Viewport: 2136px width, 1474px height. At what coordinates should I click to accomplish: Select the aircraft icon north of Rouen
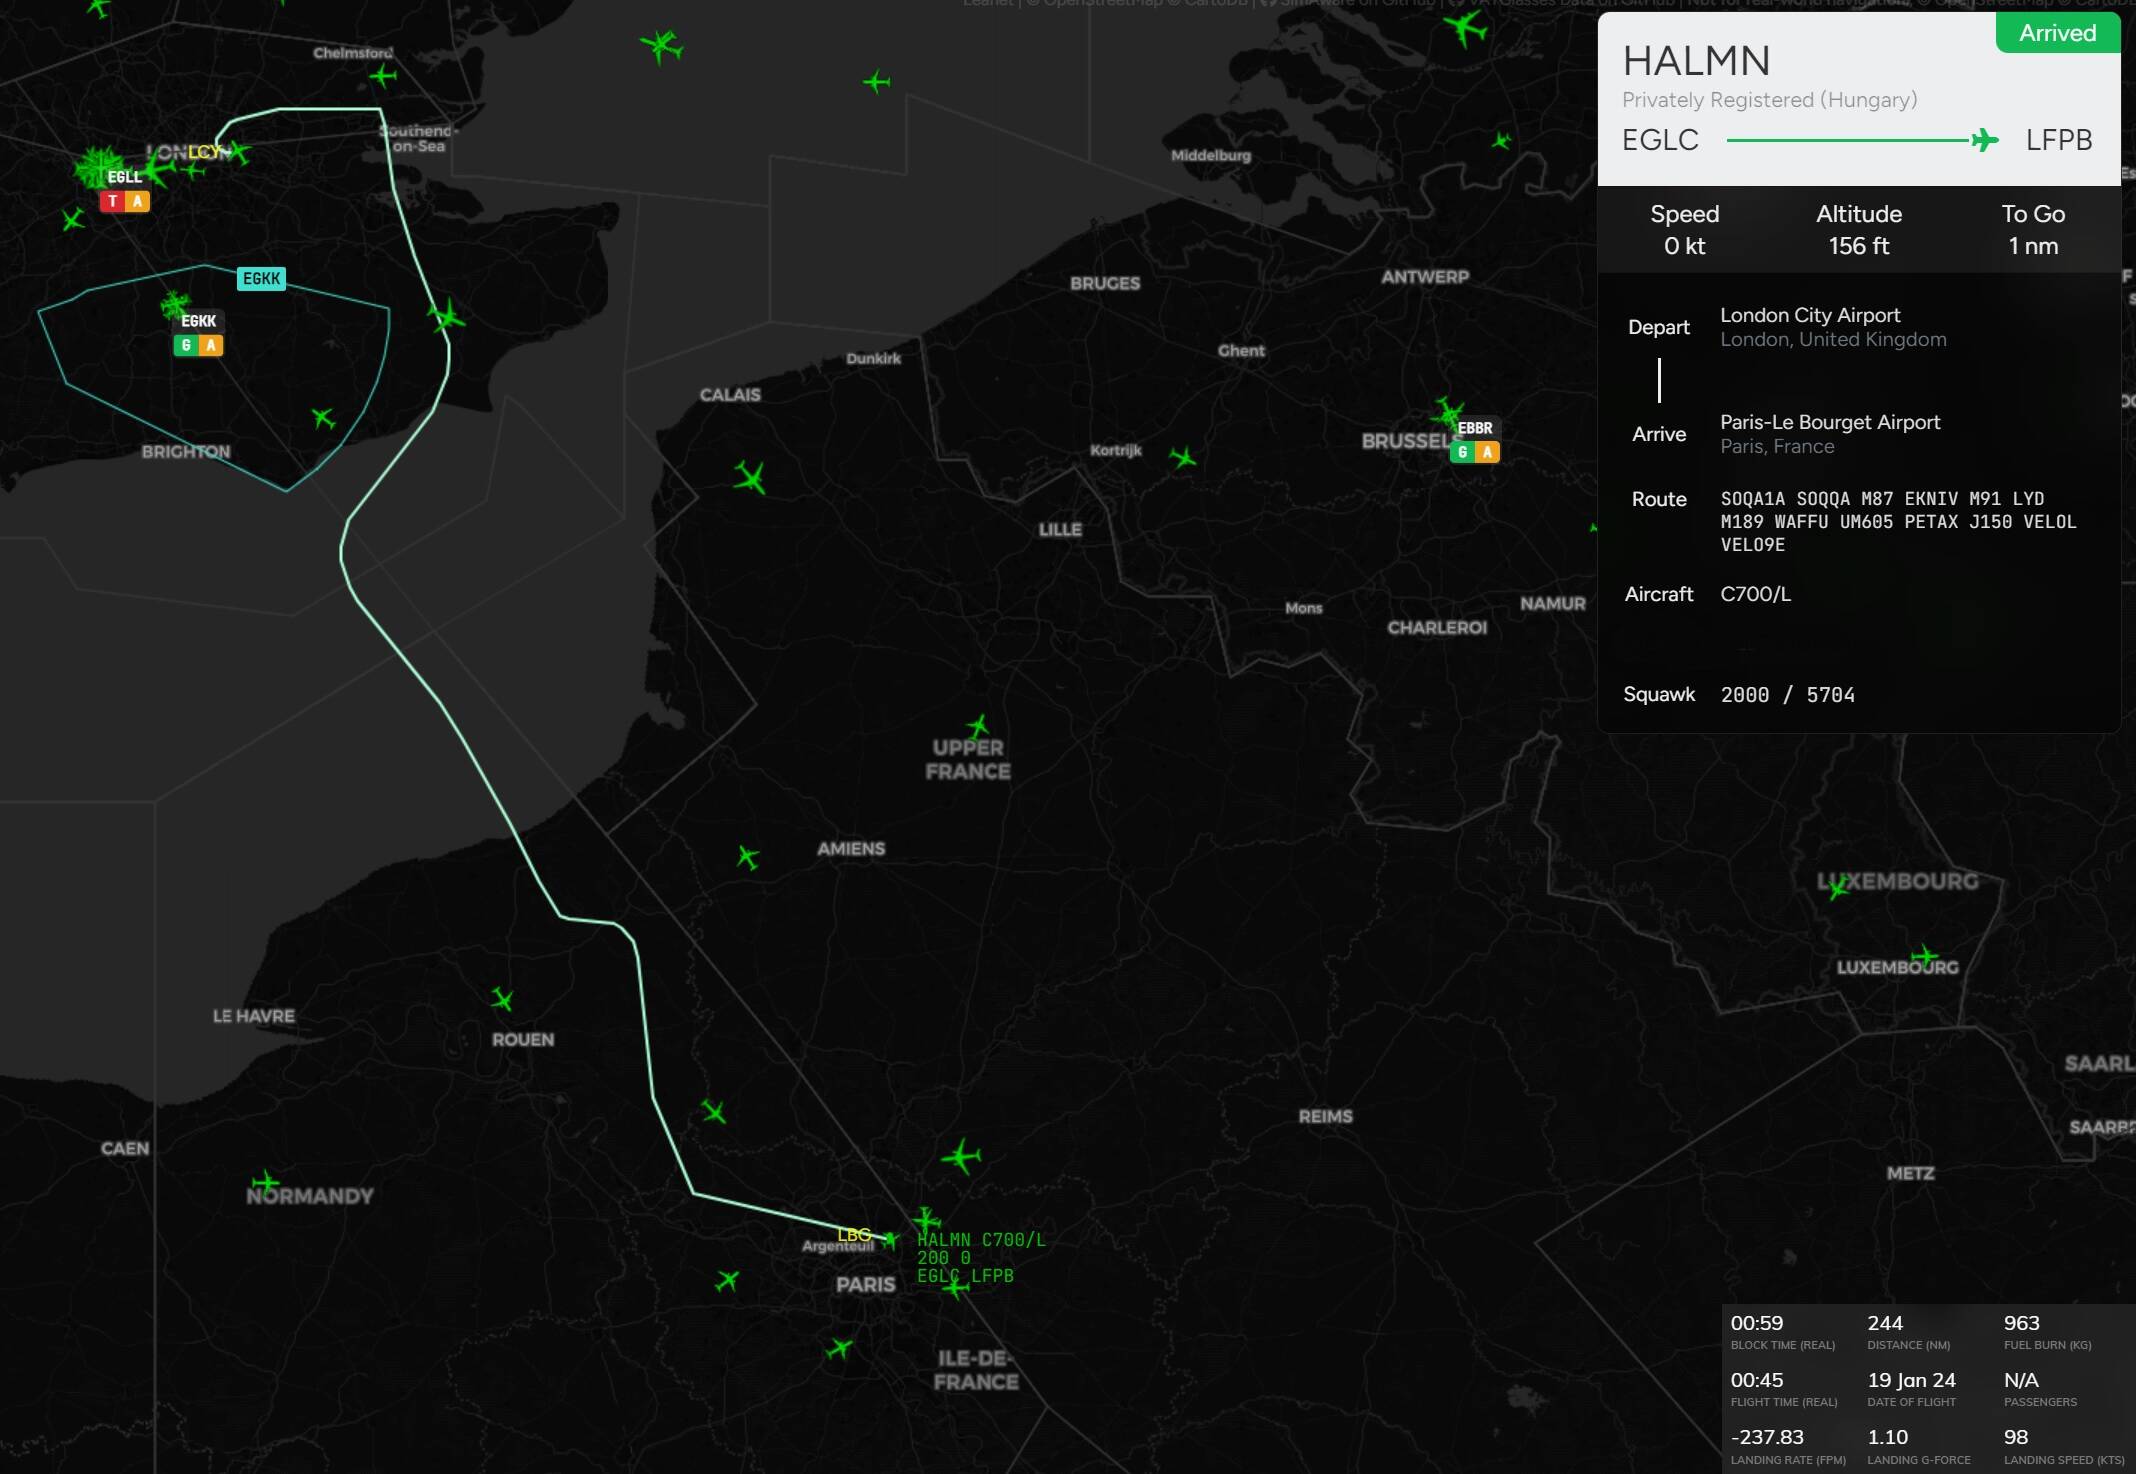click(x=502, y=998)
